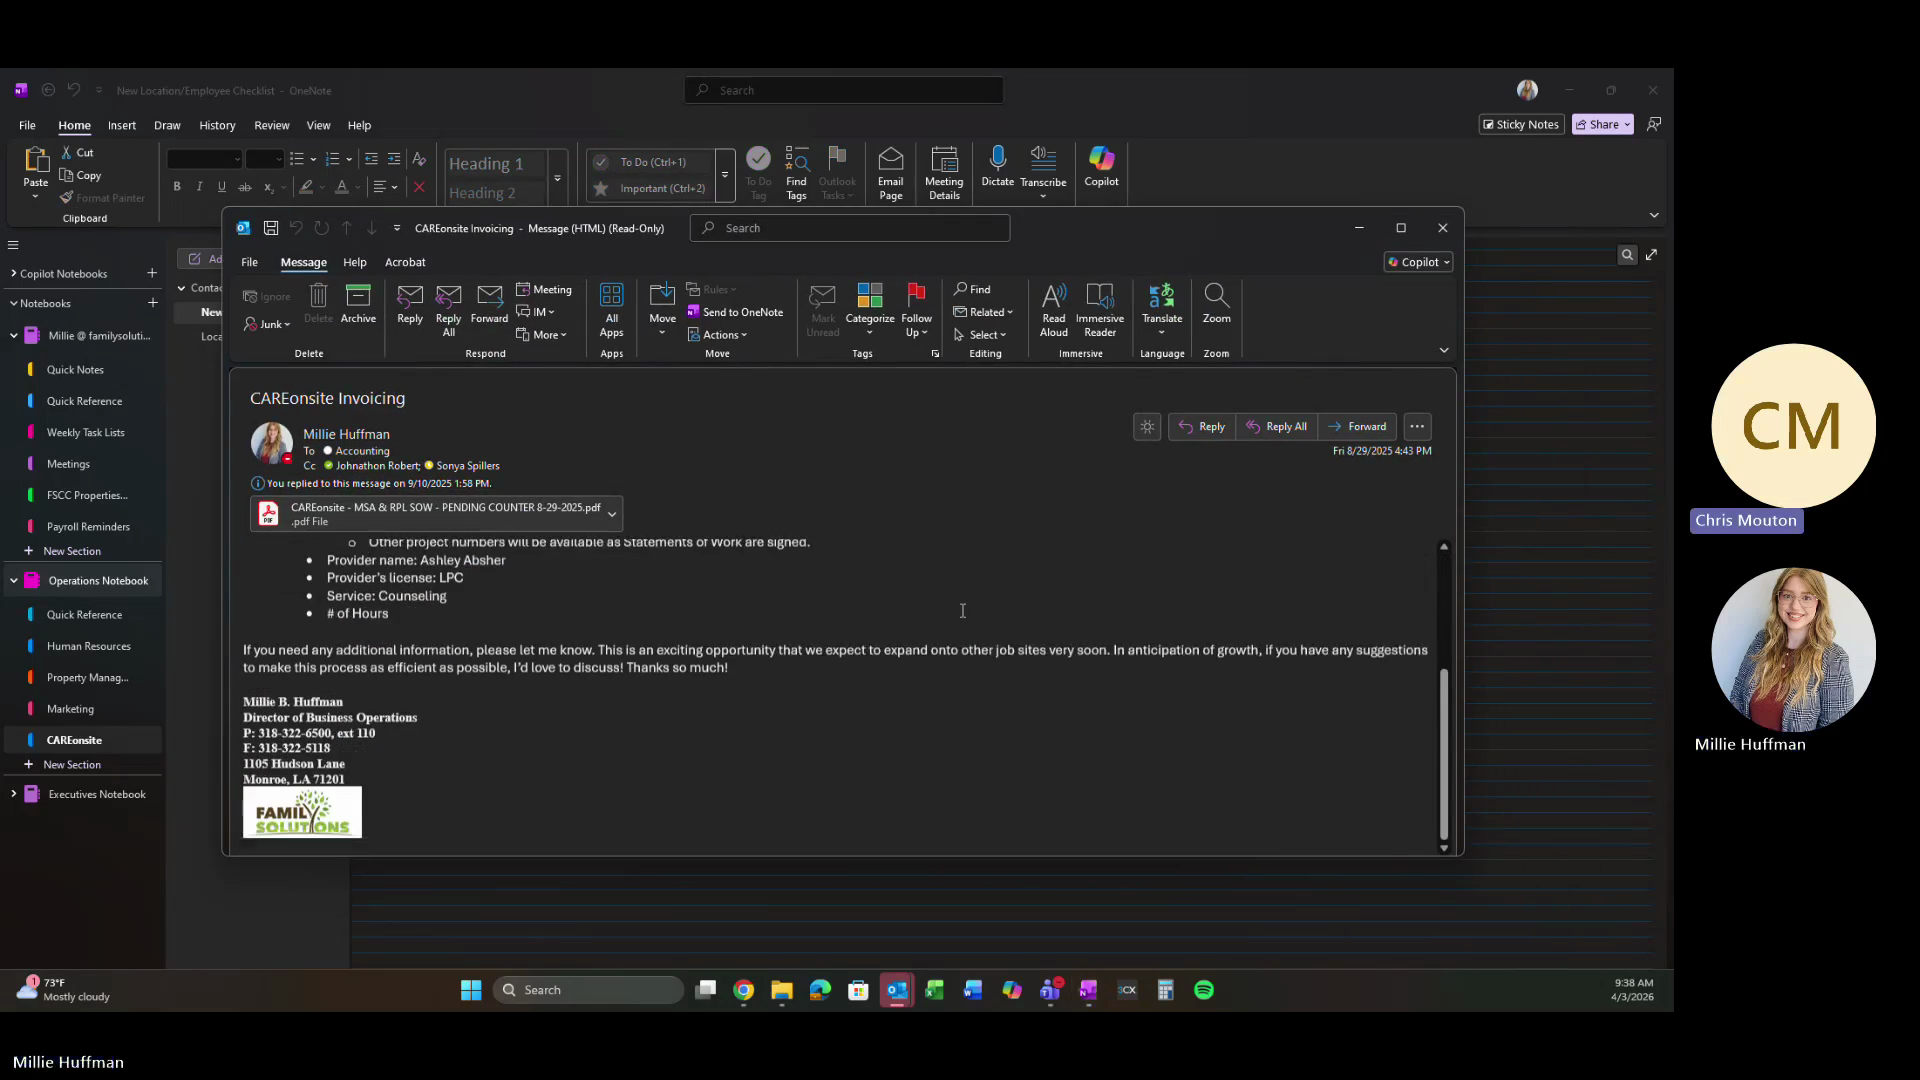Click the OneNote Paste clipboard icon
The height and width of the screenshot is (1080, 1920).
point(36,160)
